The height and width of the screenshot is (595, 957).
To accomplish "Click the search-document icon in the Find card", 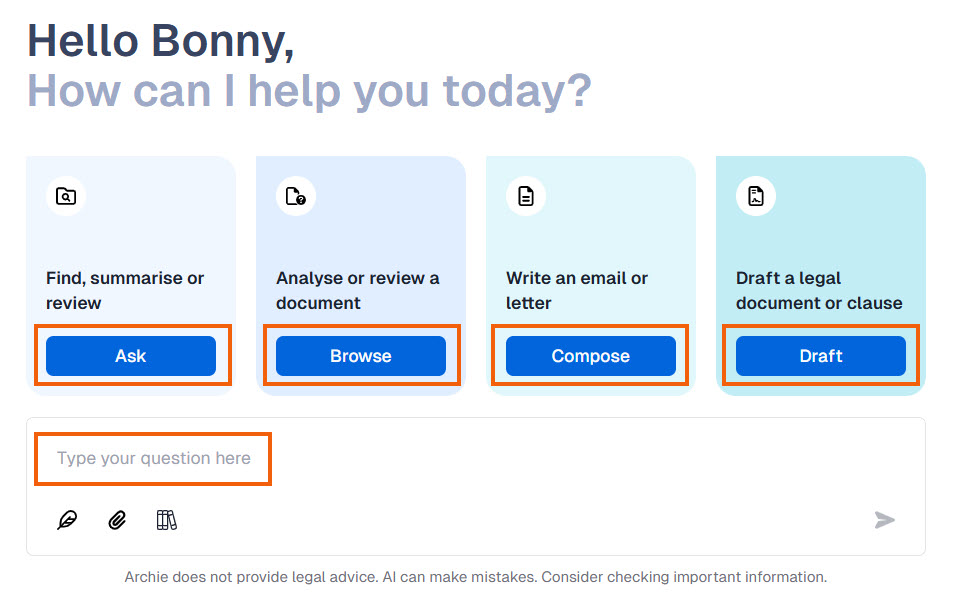I will tap(66, 197).
